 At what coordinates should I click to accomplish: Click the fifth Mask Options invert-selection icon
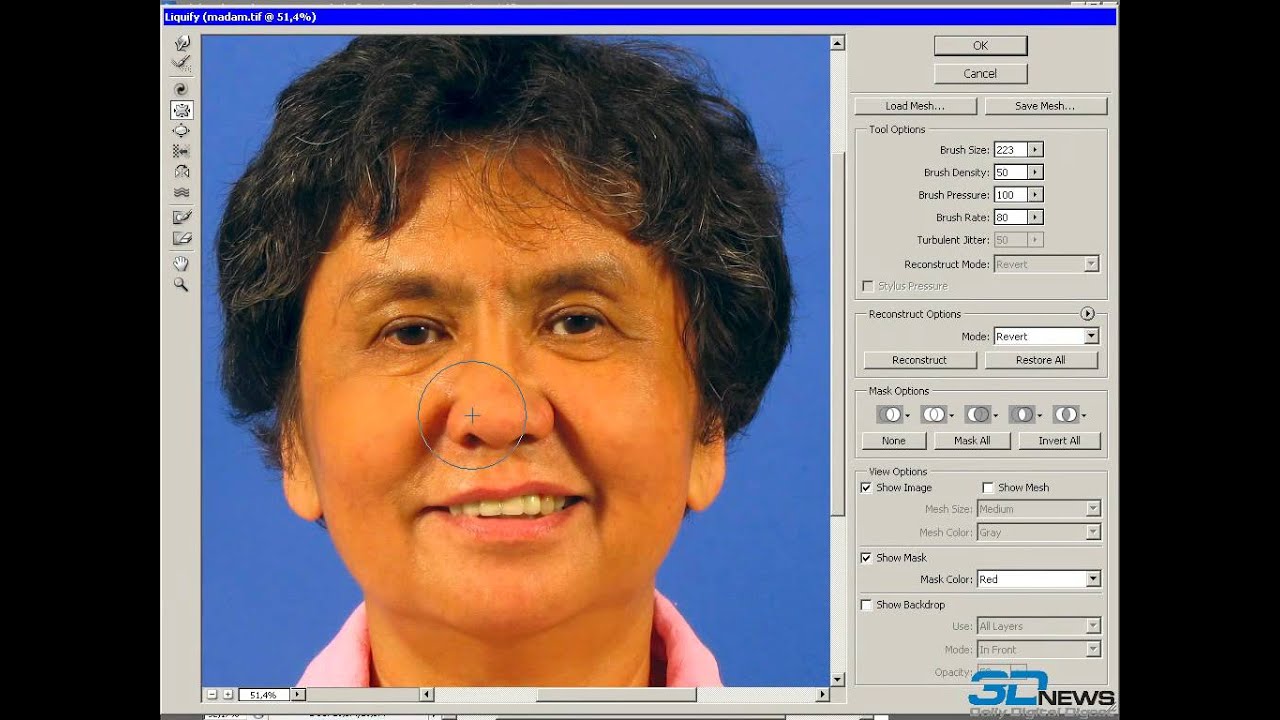click(1066, 414)
